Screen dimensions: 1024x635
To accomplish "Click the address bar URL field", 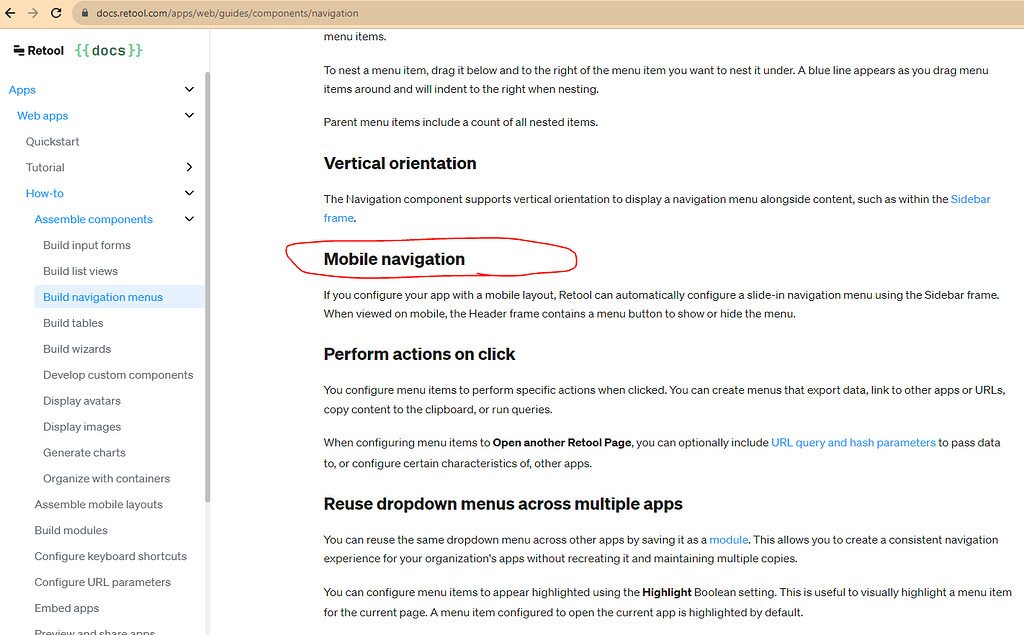I will 400,13.
